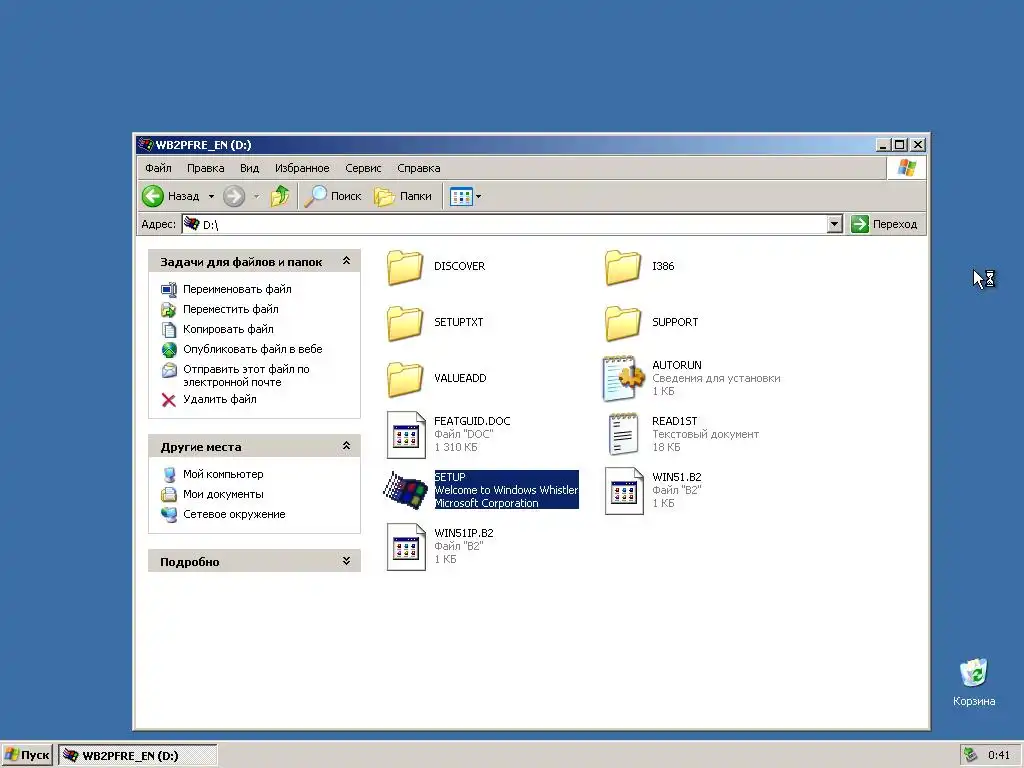Click WB2PFRE_EN (D:) taskbar button
The height and width of the screenshot is (768, 1024).
(138, 756)
